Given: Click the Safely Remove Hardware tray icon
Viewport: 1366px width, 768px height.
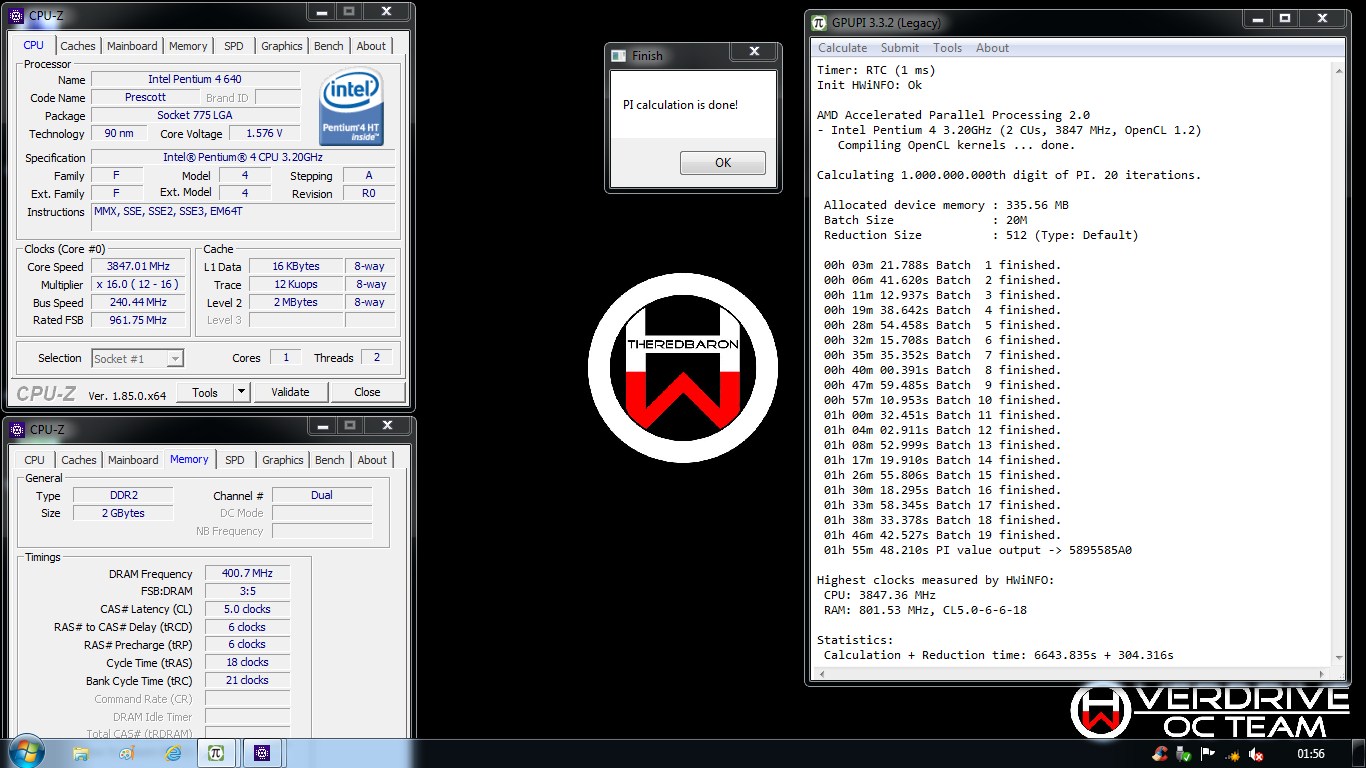Looking at the screenshot, I should pyautogui.click(x=1184, y=755).
